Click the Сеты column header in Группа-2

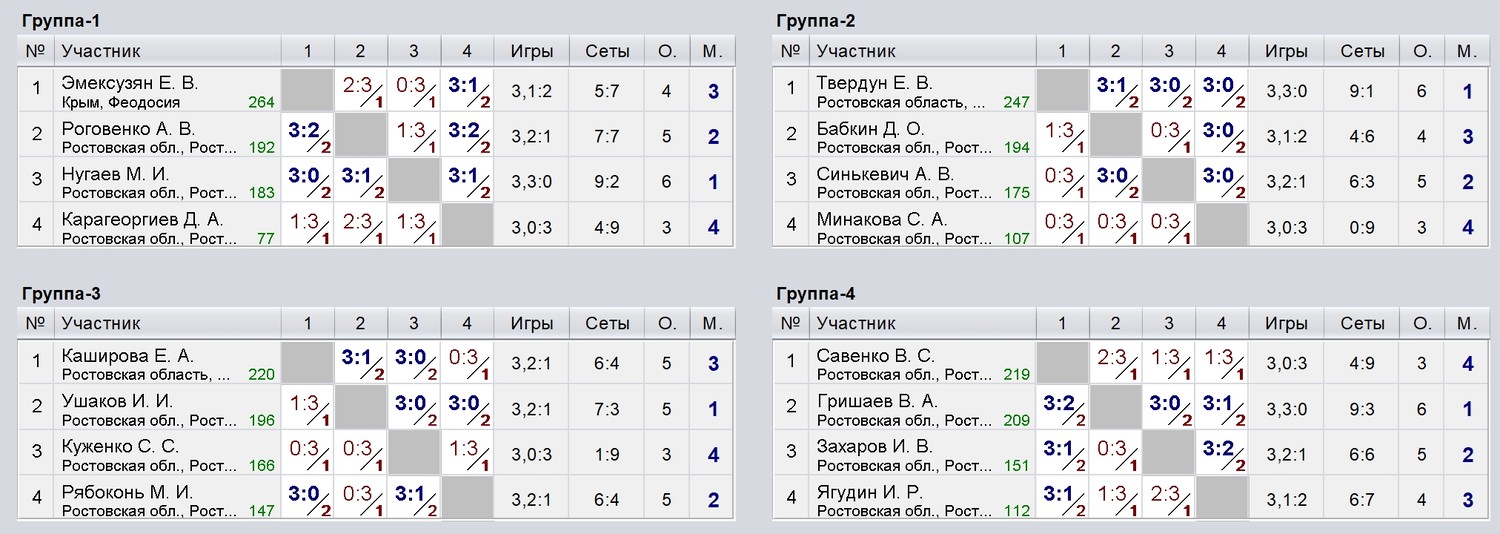tap(1362, 51)
